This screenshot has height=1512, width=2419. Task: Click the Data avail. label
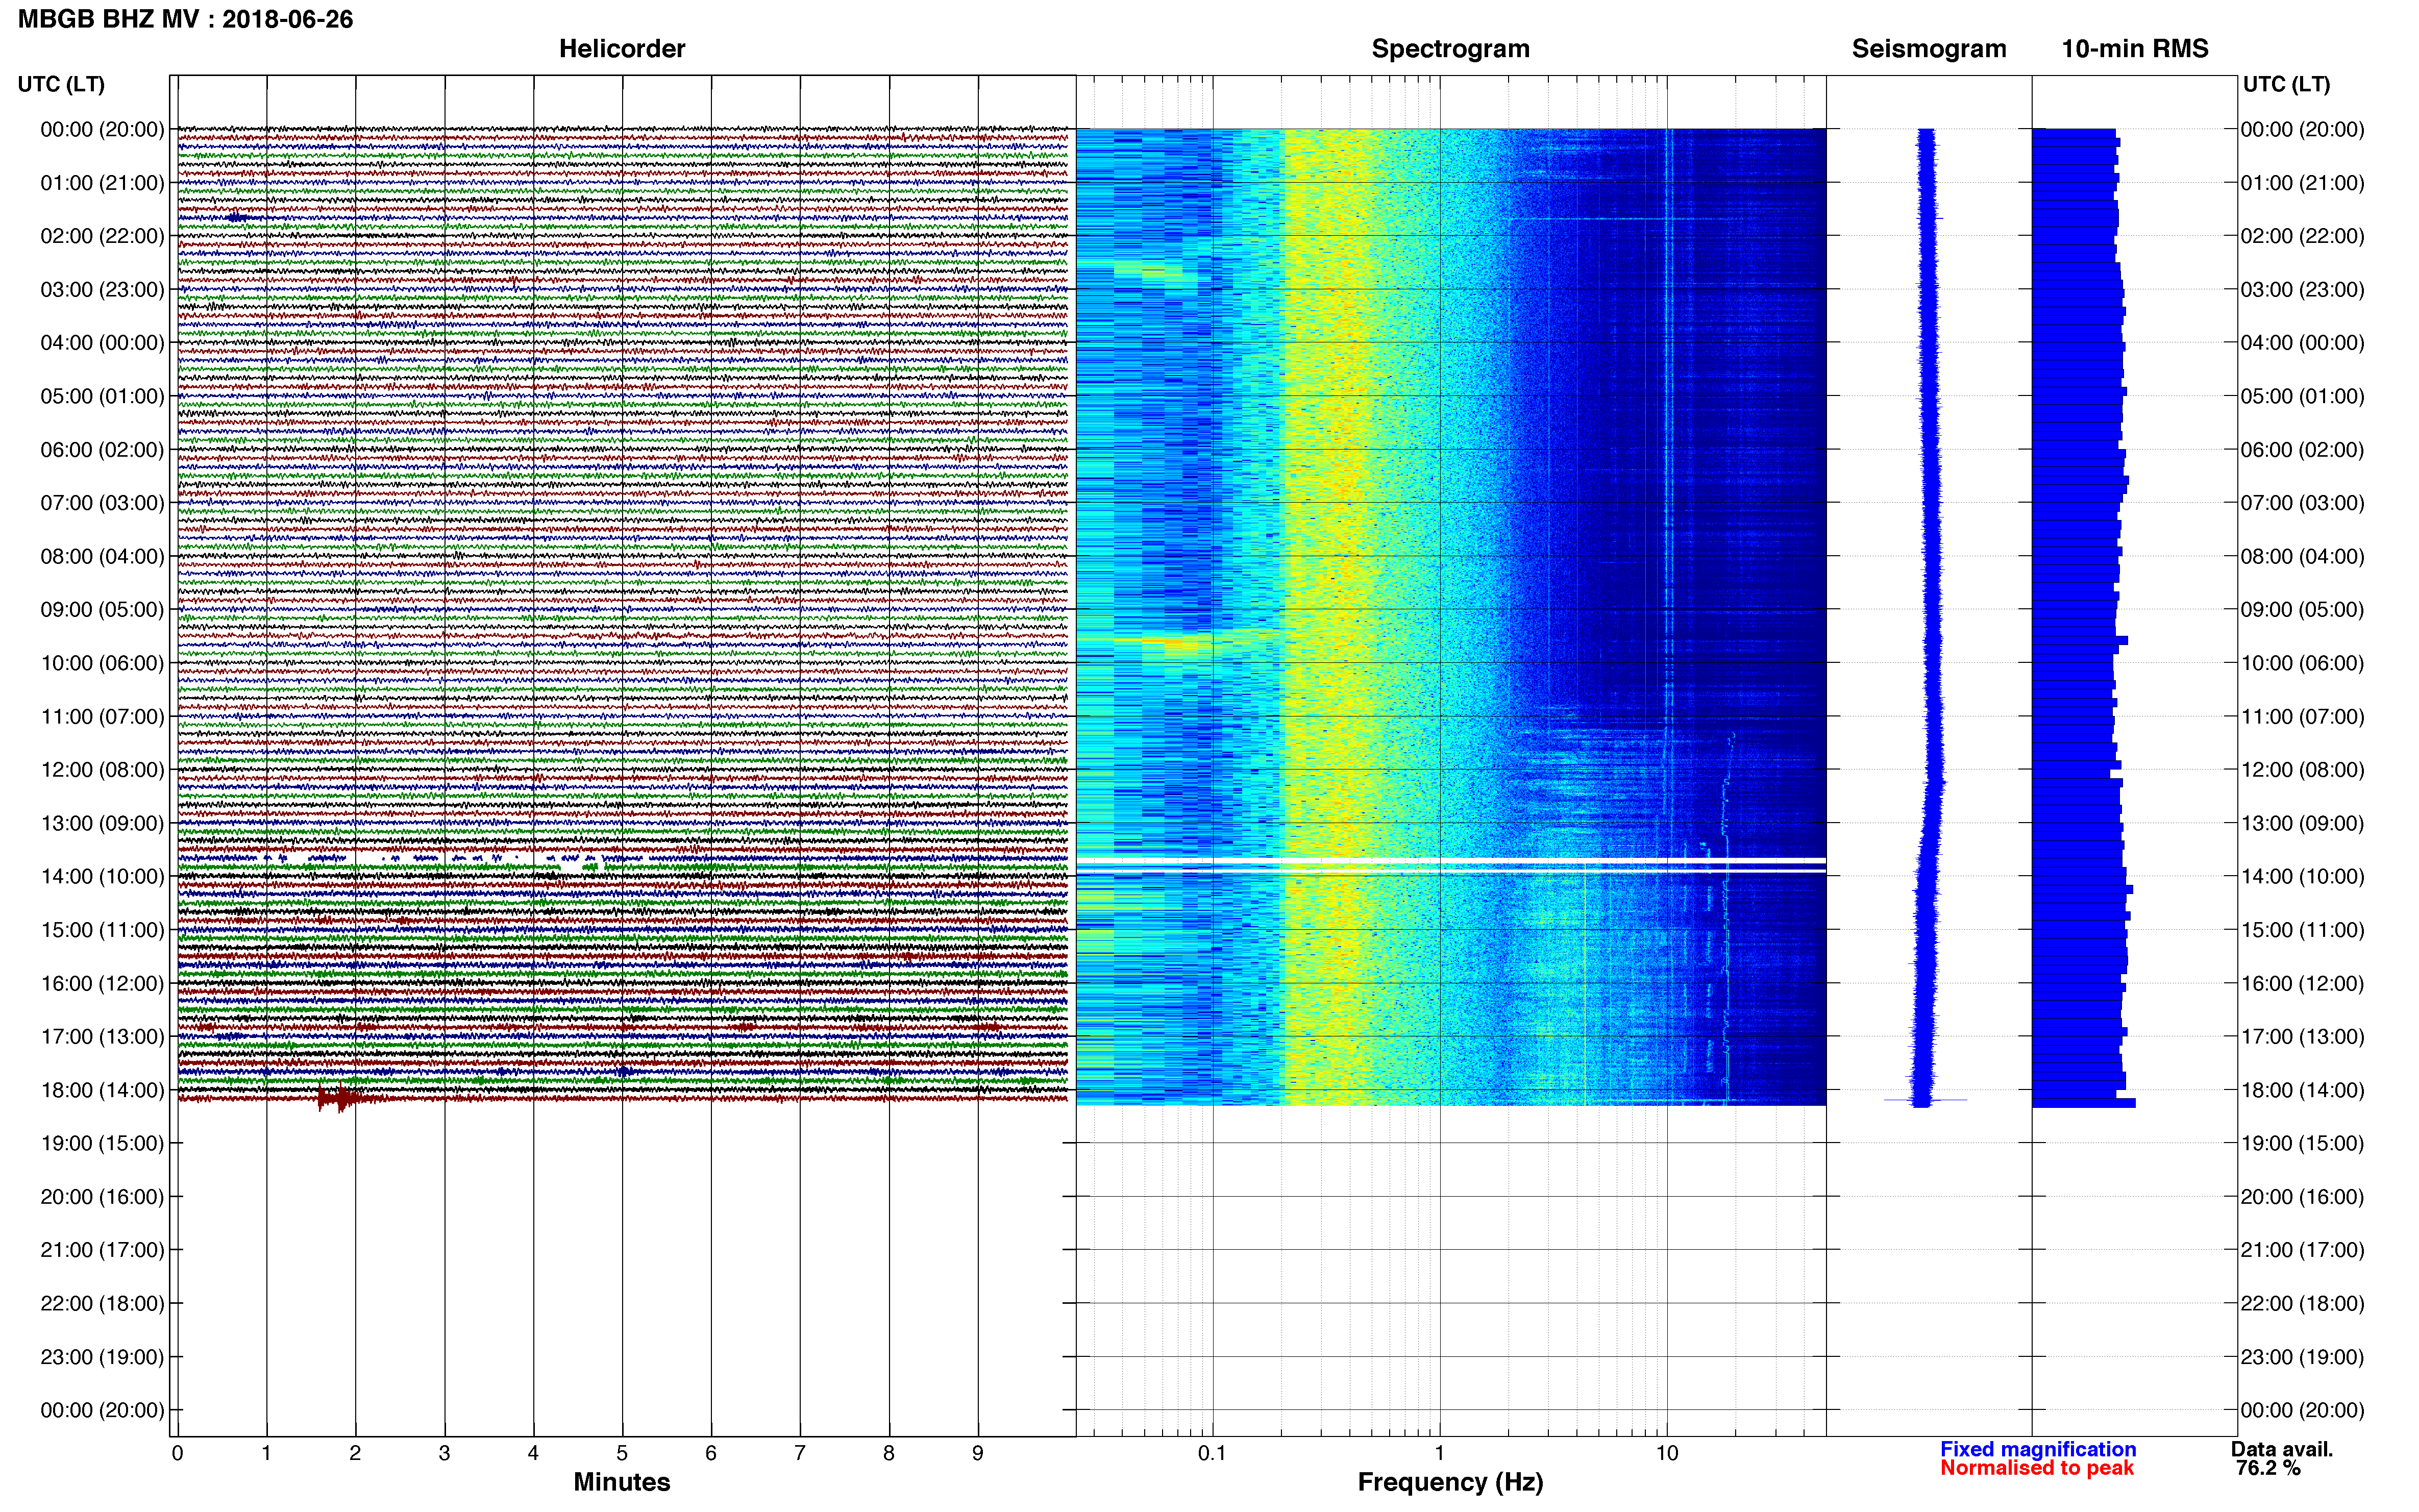2281,1449
